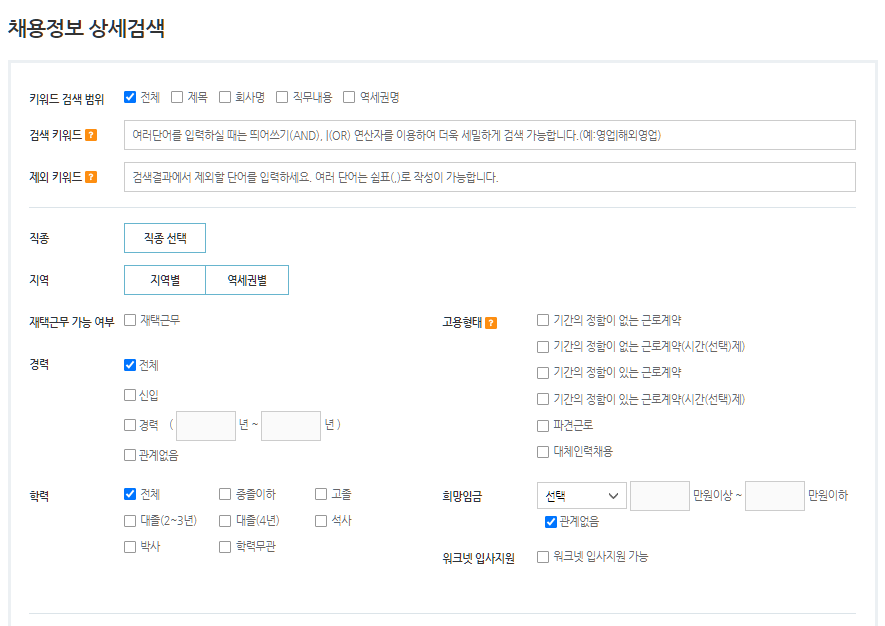Check 관계없음 under 경력 section
Screen dimensions: 885x626
(x=130, y=455)
